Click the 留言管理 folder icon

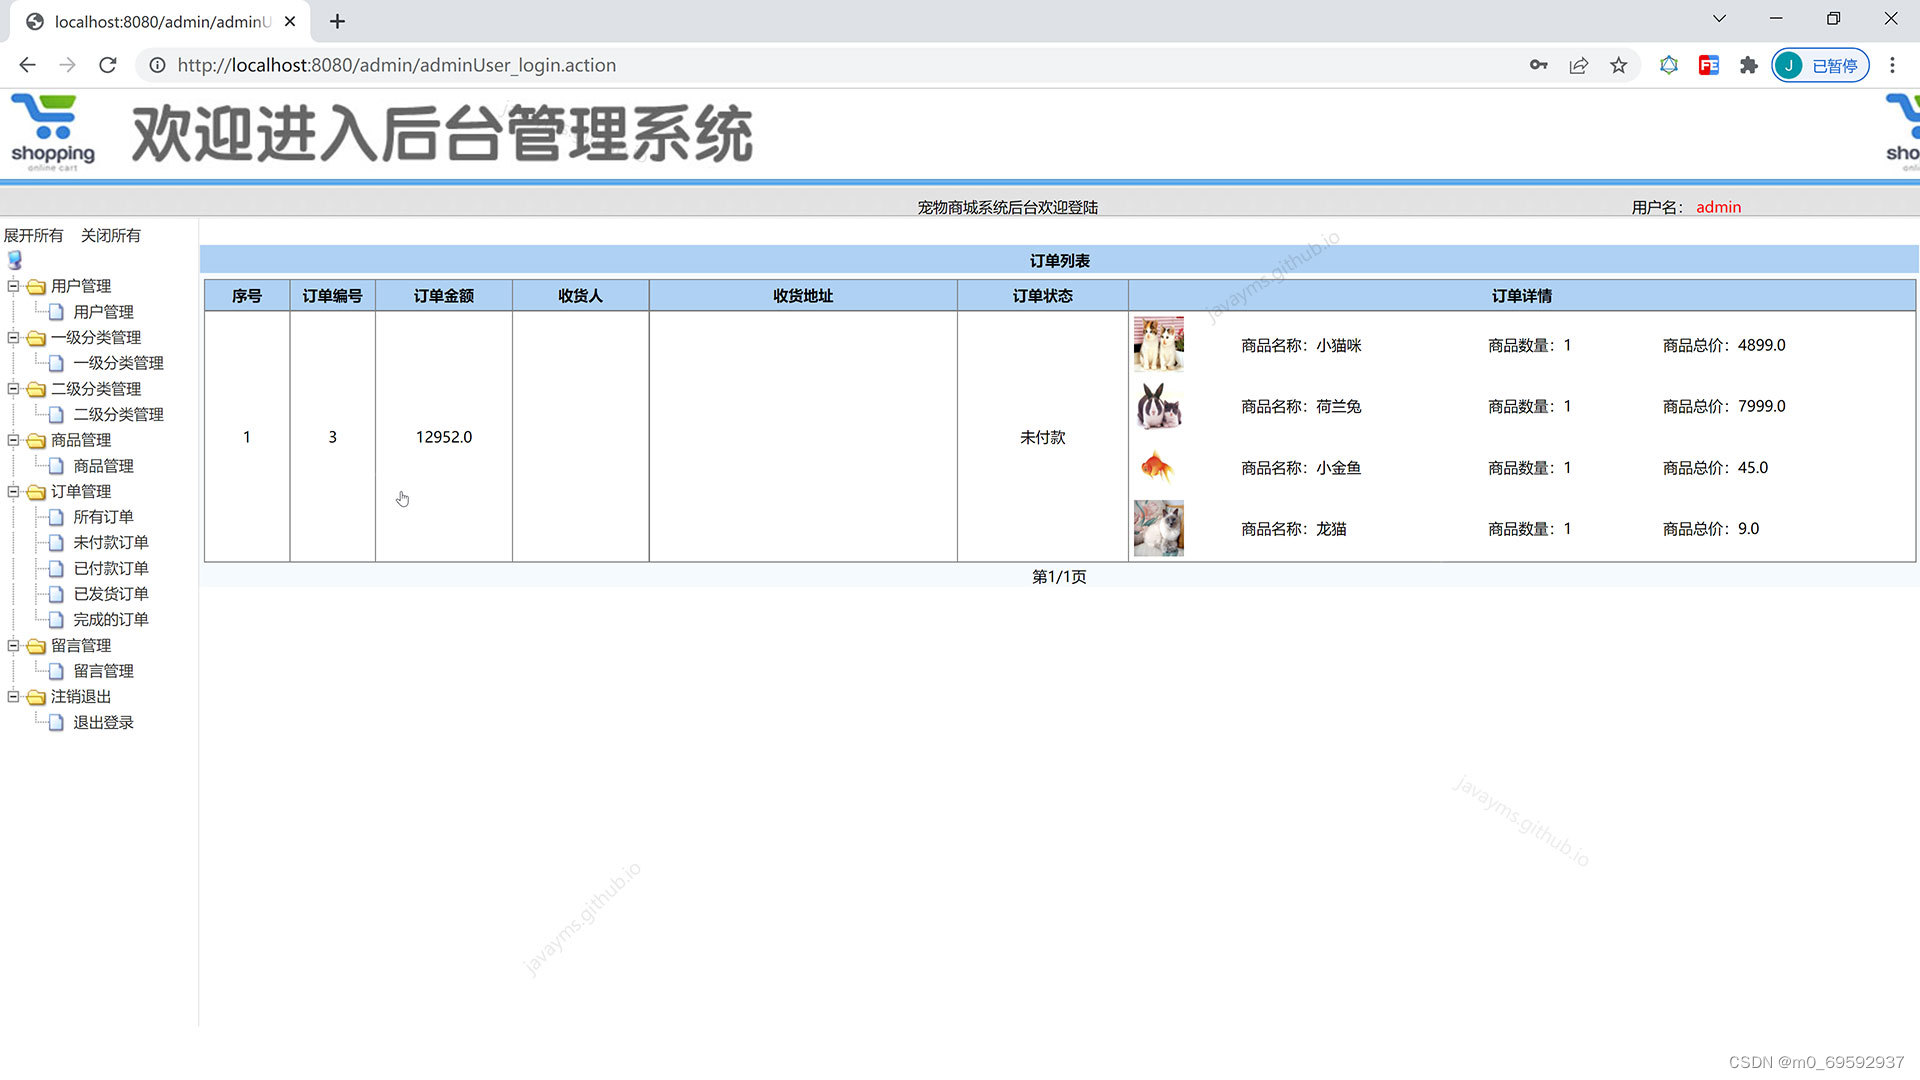click(36, 646)
